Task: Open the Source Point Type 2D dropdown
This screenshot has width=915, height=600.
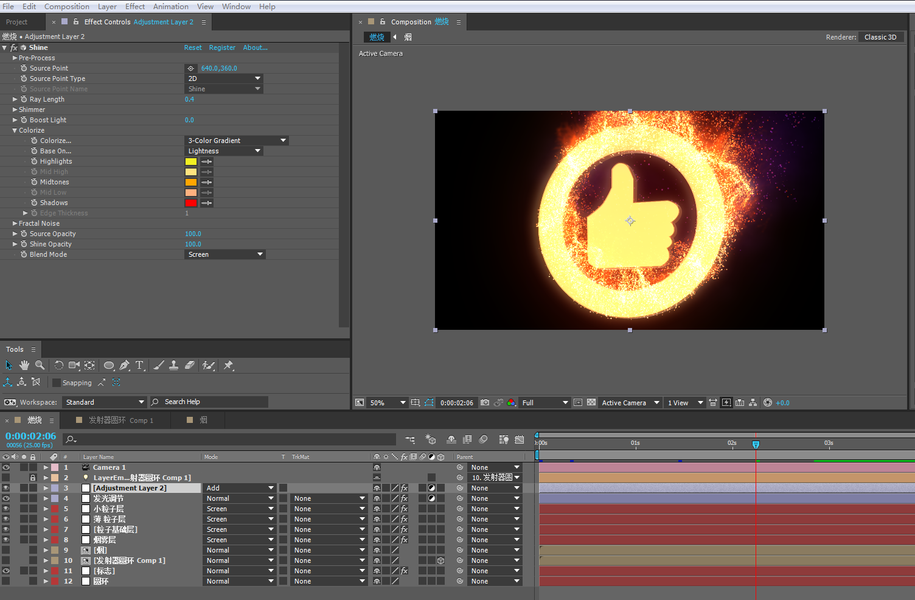Action: point(223,78)
